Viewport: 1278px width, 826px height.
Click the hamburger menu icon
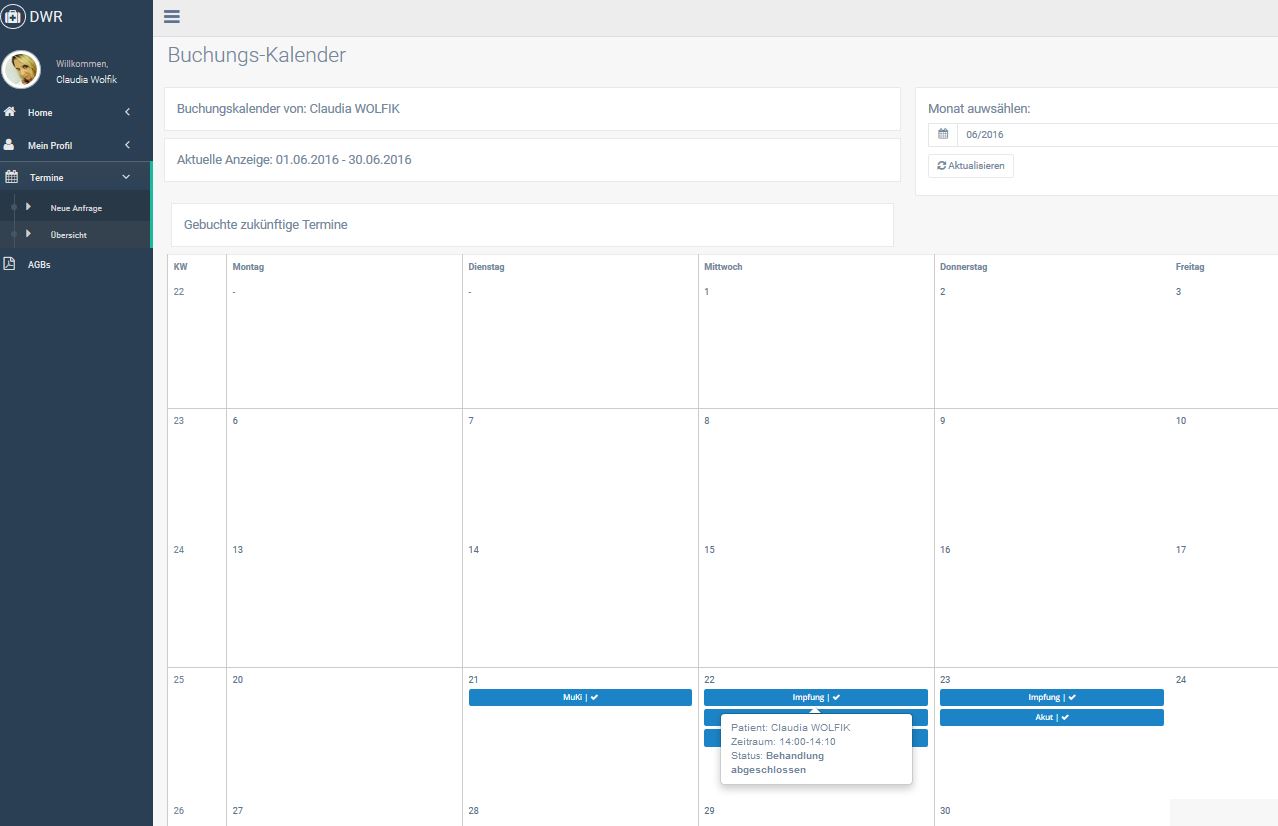tap(172, 16)
